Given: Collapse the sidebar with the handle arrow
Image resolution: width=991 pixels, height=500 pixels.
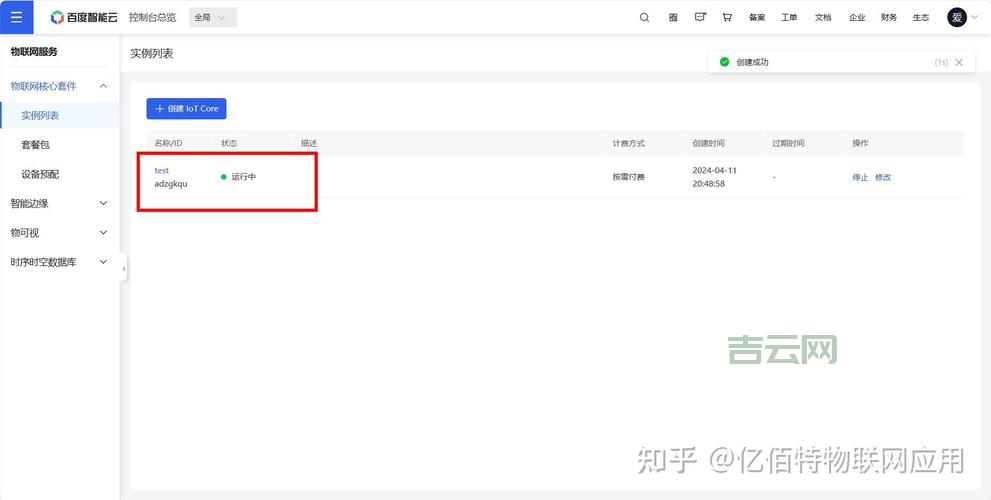Looking at the screenshot, I should point(123,269).
